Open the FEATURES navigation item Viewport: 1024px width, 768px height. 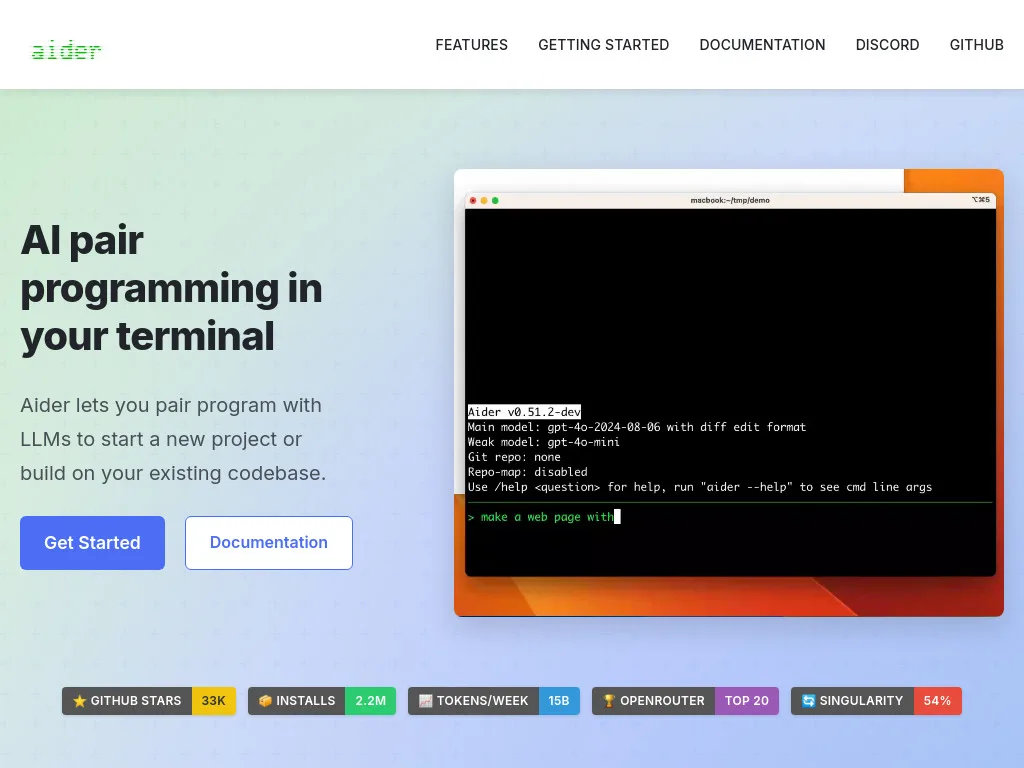coord(471,45)
